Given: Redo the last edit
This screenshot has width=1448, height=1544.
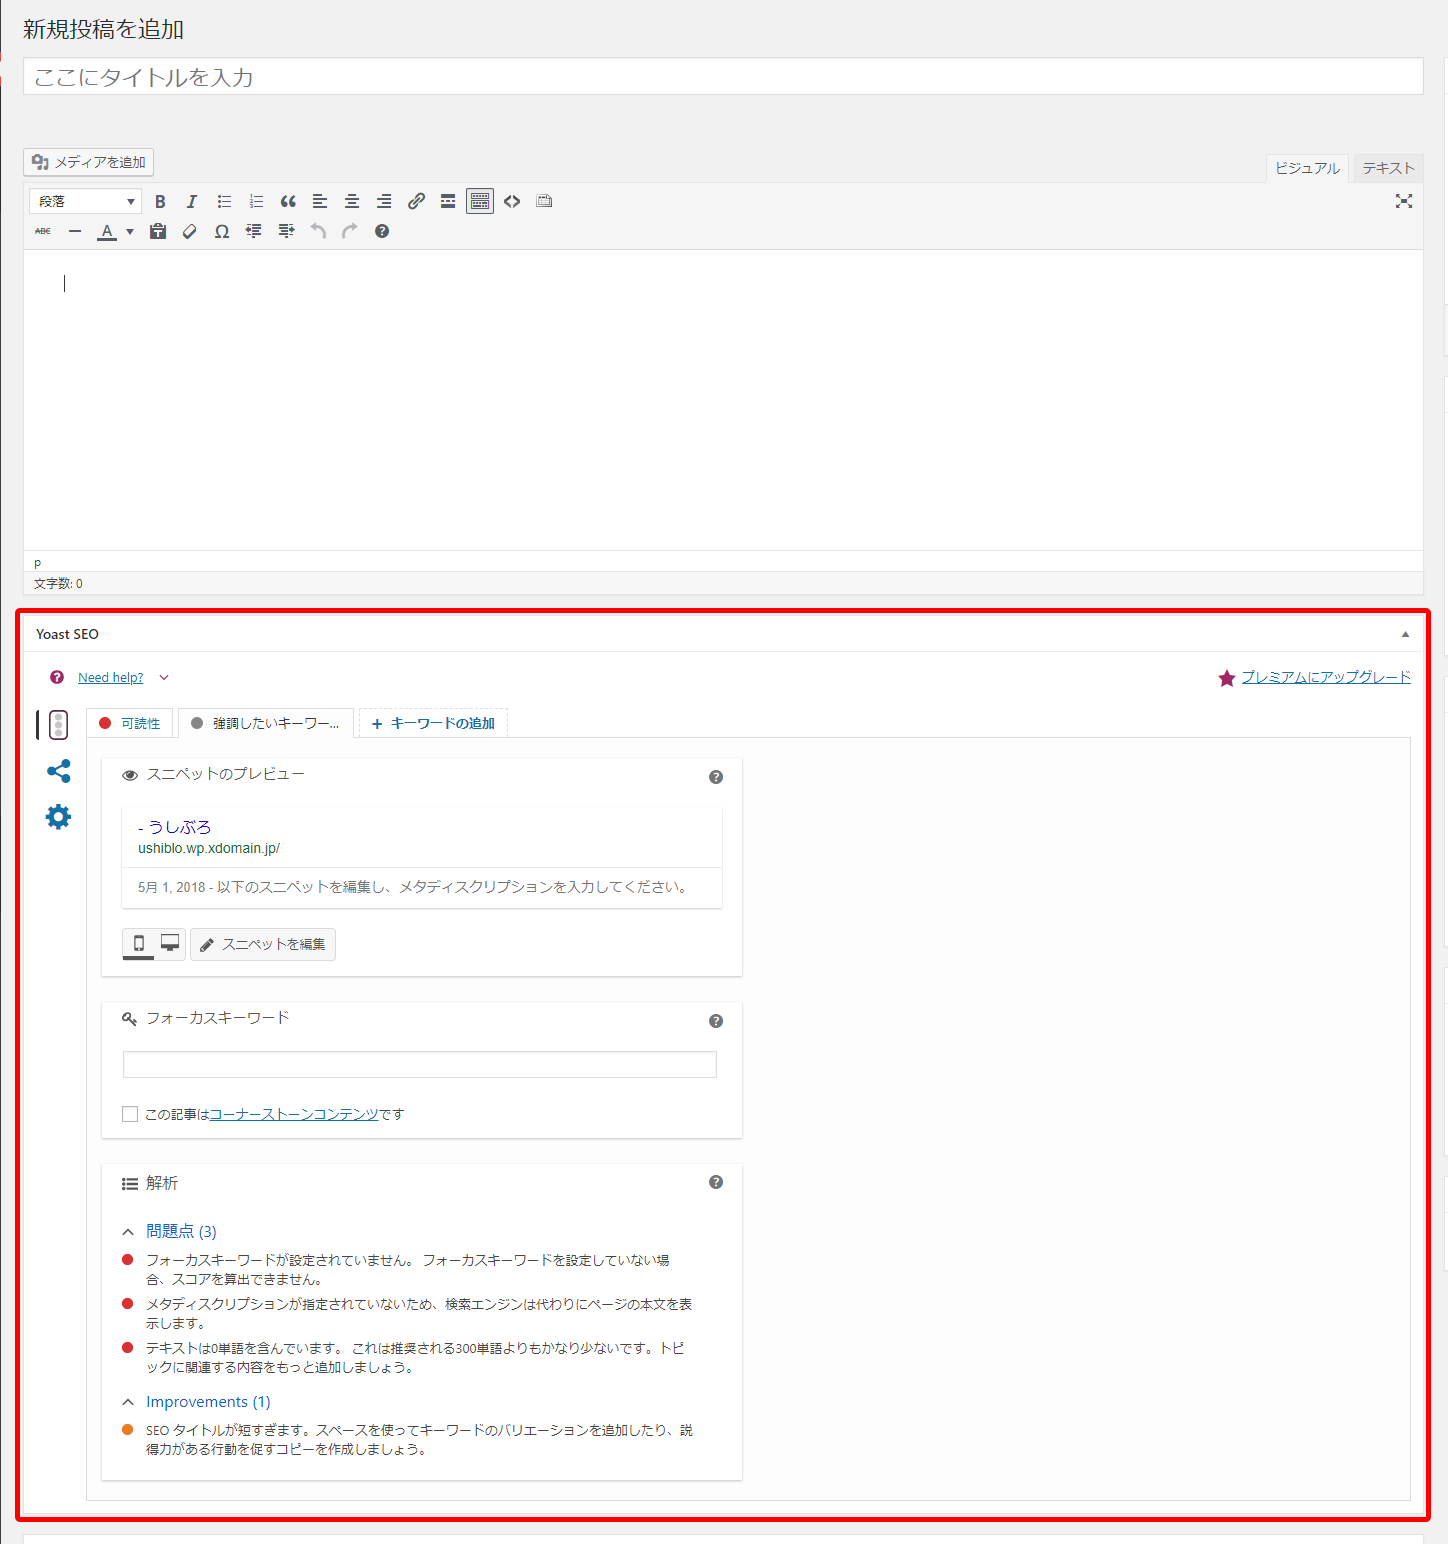Looking at the screenshot, I should (350, 231).
